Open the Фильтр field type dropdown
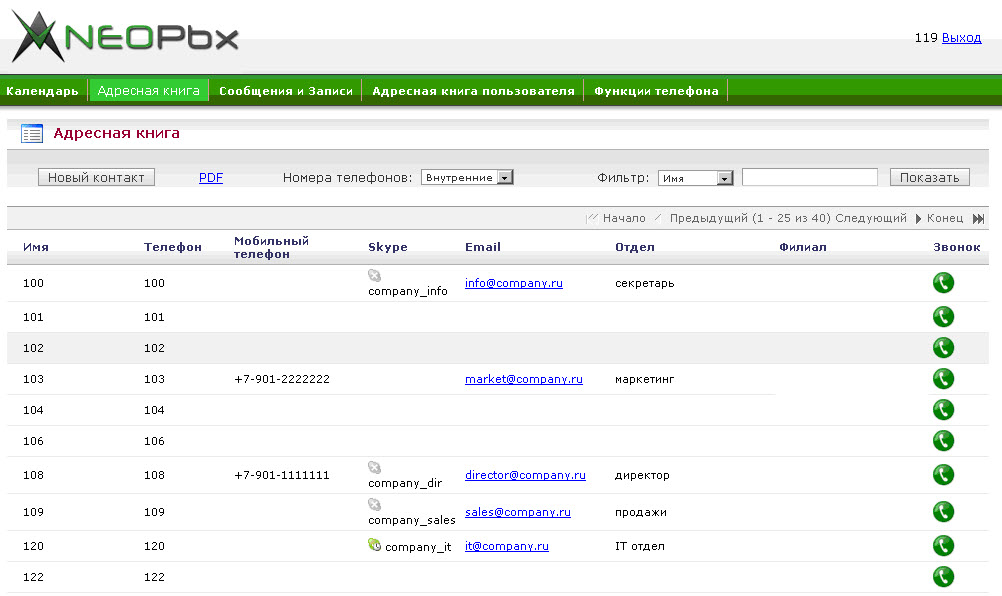Viewport: 1002px width, 596px height. (x=695, y=178)
